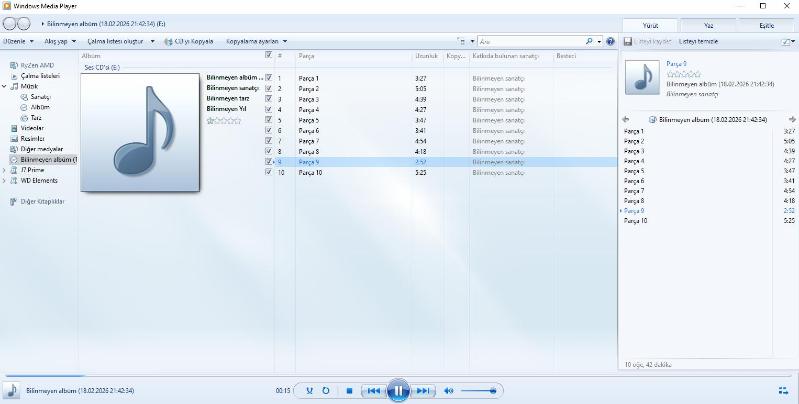The image size is (799, 404).
Task: Skip to the next track
Action: pyautogui.click(x=423, y=390)
